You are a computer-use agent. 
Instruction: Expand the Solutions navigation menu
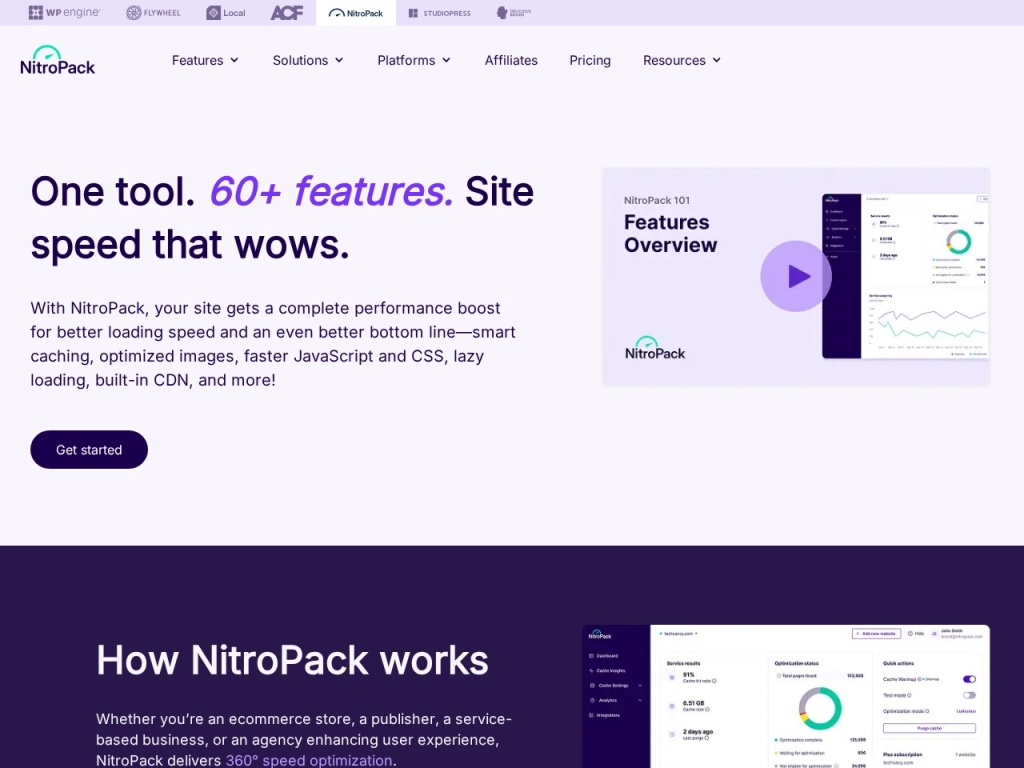[x=308, y=60]
